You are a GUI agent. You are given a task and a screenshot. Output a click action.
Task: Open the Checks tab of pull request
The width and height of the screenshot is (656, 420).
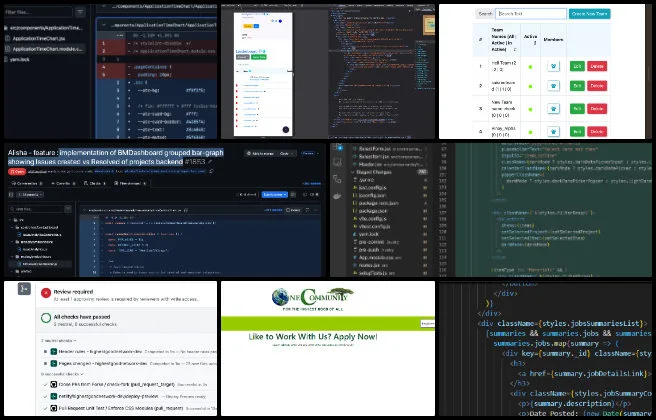(95, 183)
